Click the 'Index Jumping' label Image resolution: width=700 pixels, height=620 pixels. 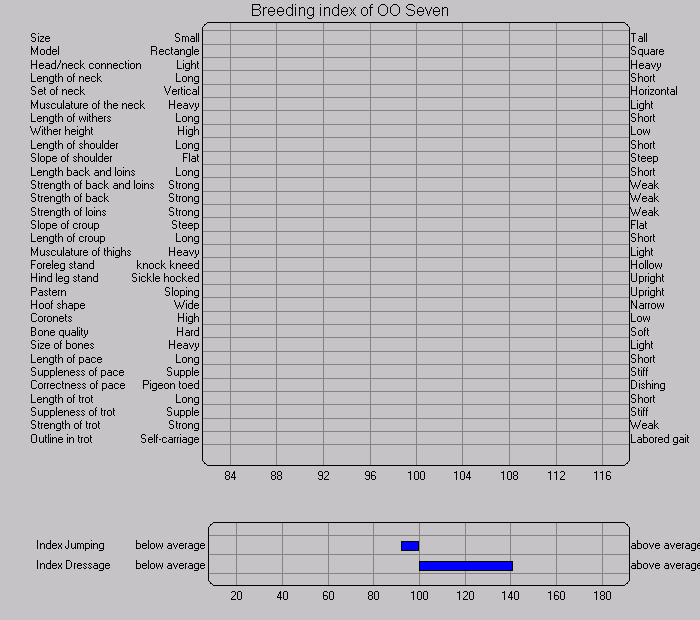tap(70, 545)
